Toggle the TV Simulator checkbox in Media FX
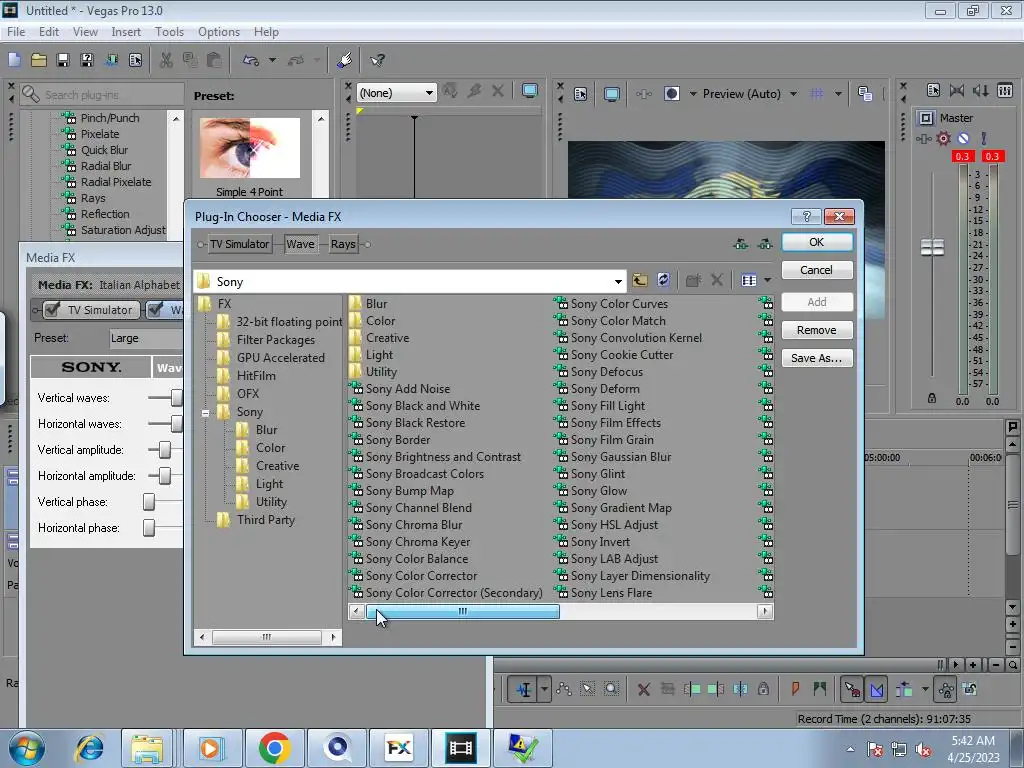1024x768 pixels. click(x=53, y=309)
